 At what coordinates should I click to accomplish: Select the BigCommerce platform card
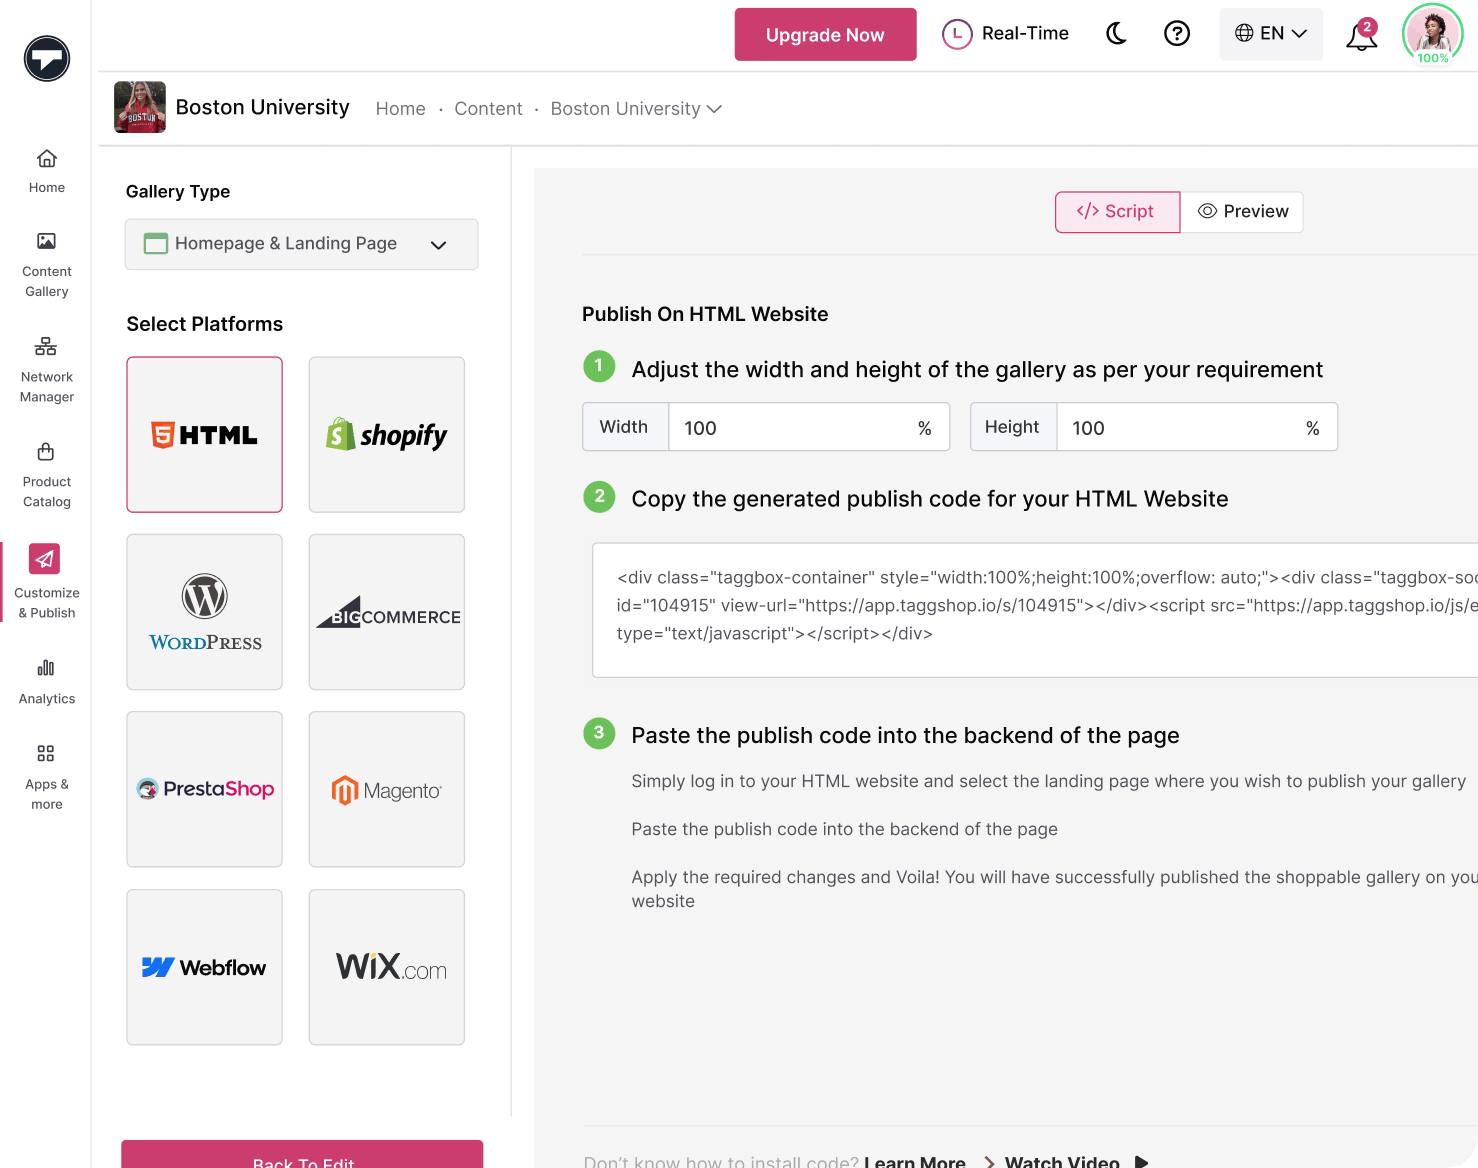click(x=387, y=612)
